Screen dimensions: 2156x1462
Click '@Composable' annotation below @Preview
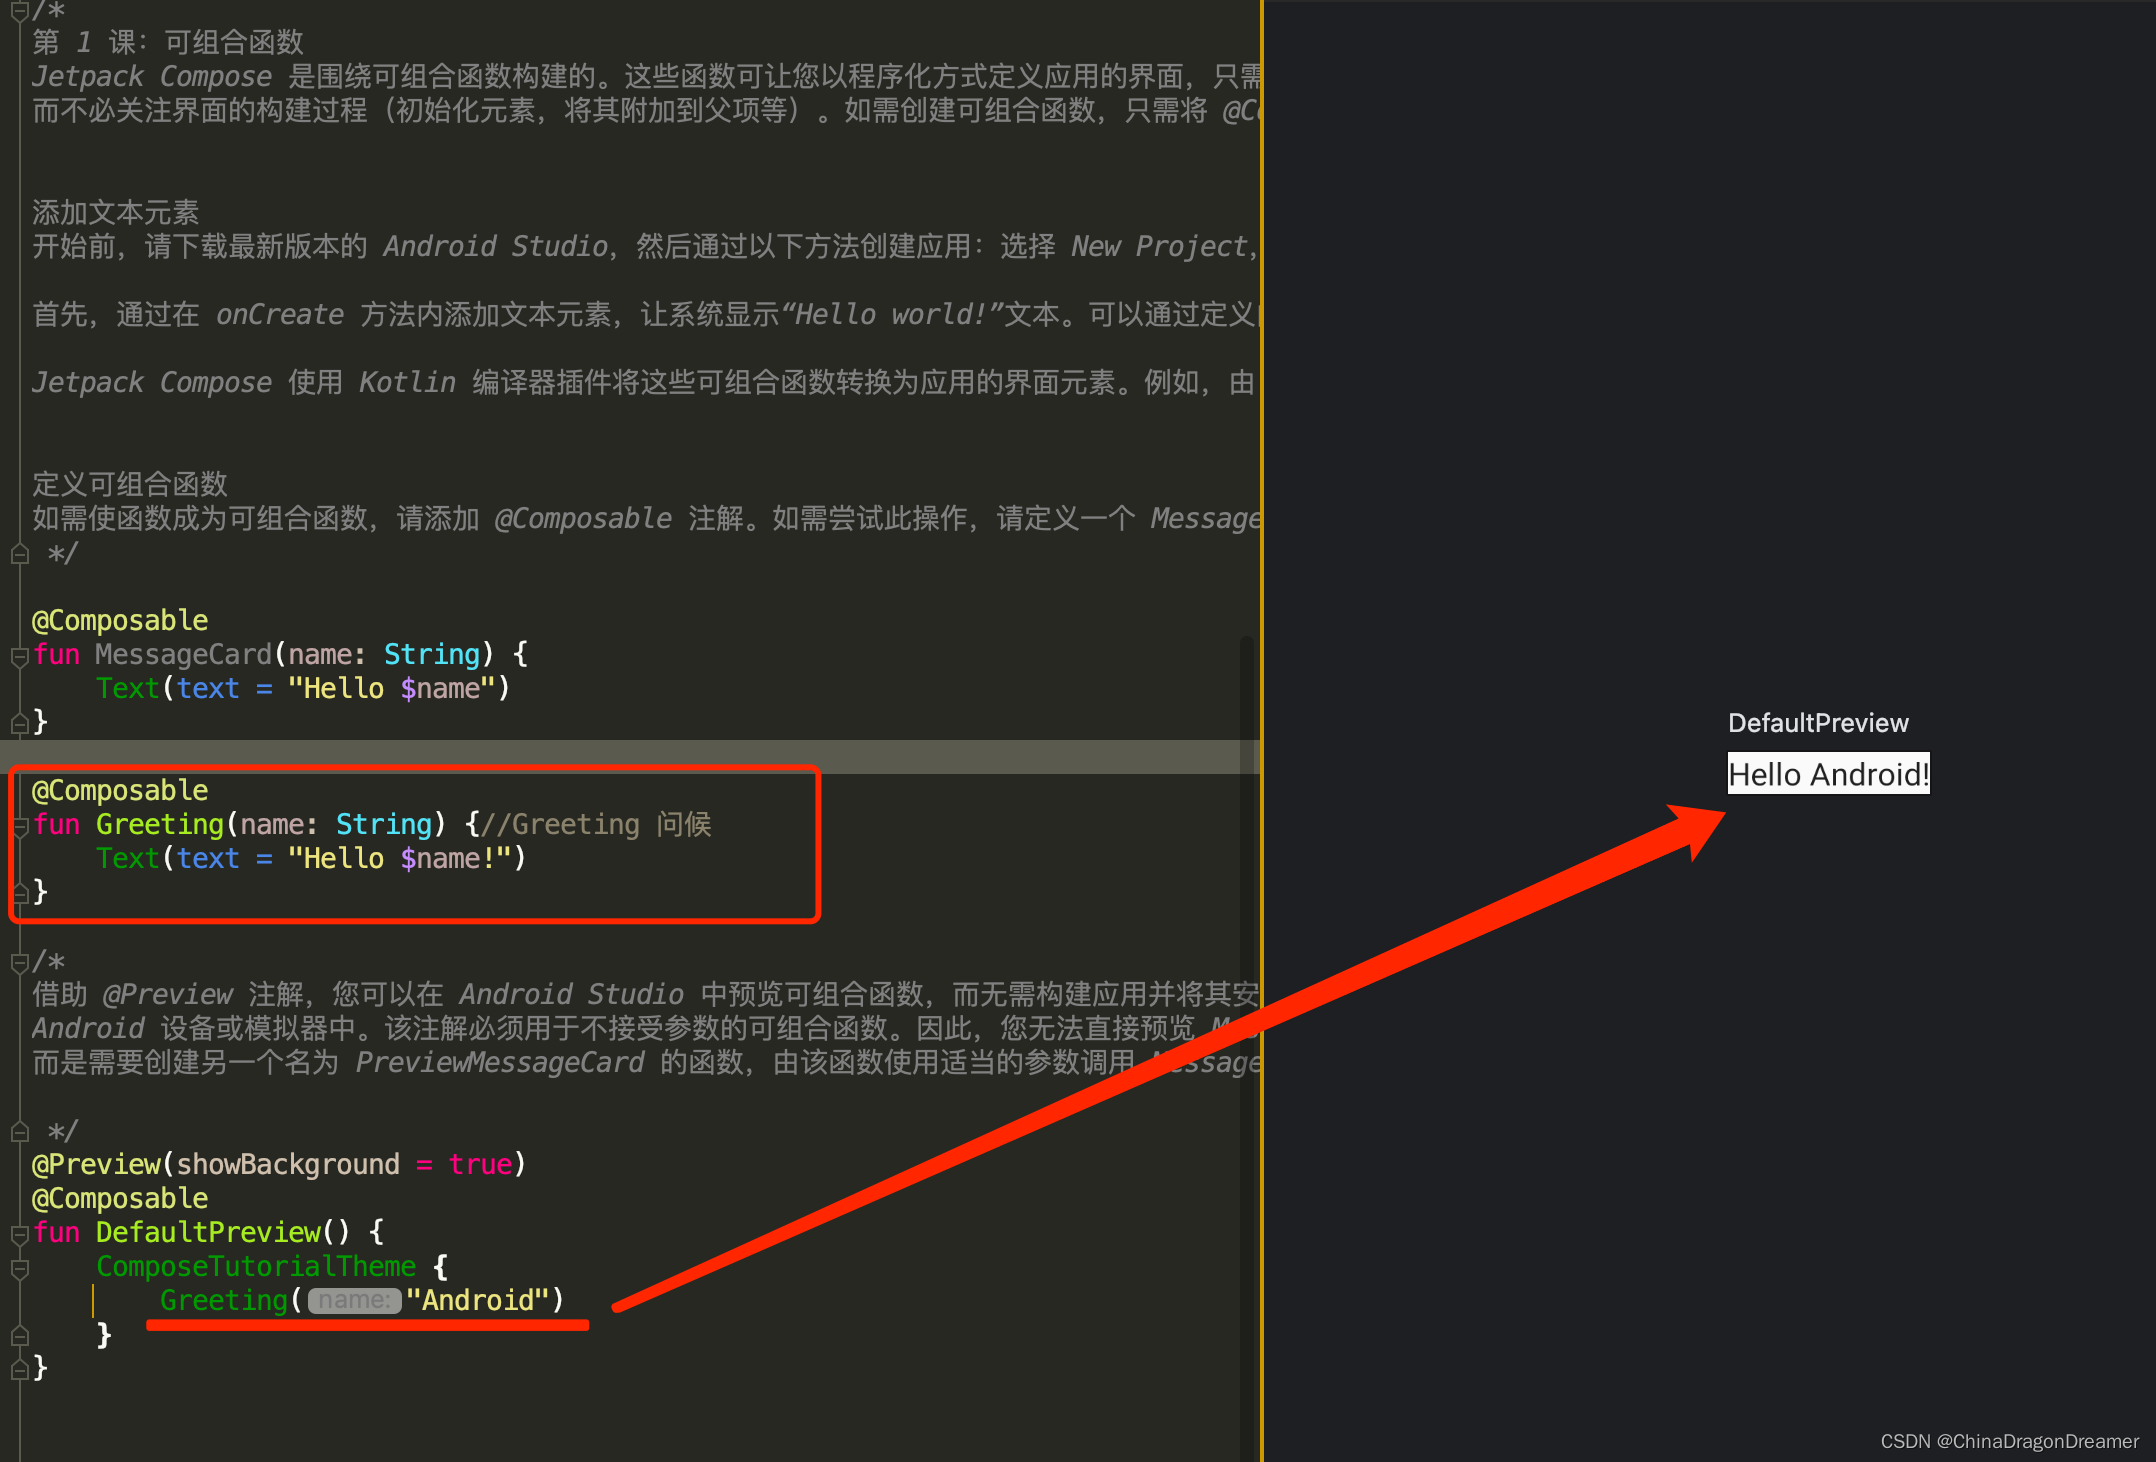[120, 1199]
